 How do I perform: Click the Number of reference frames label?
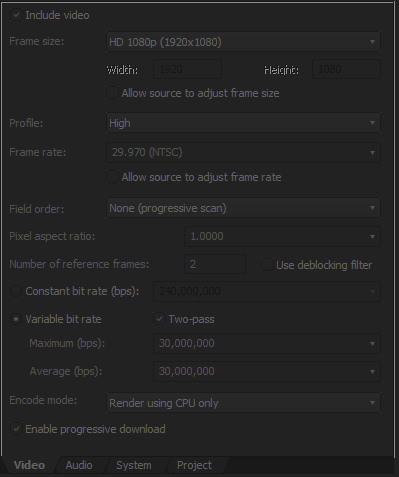click(x=79, y=264)
